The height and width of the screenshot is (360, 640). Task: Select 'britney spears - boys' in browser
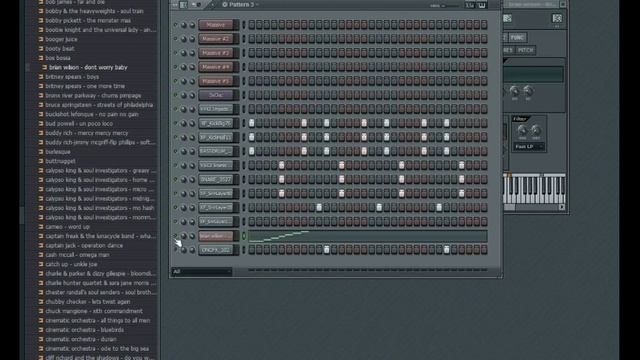coord(72,77)
